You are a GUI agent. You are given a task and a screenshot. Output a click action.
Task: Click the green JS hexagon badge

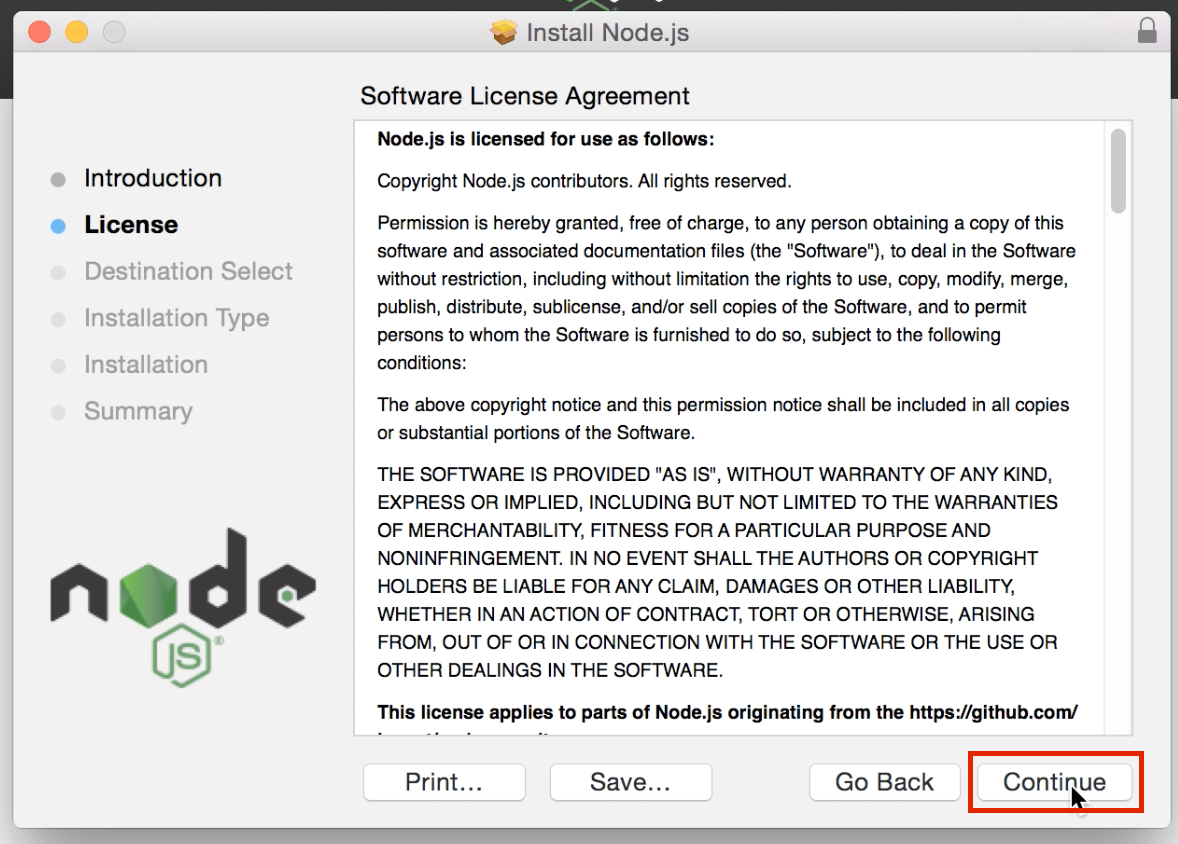[x=181, y=656]
